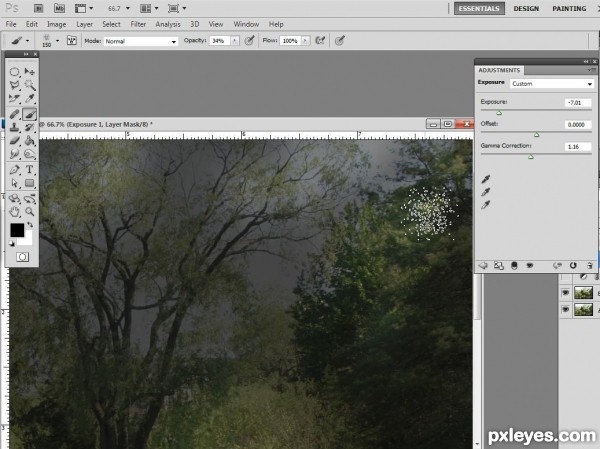Launch Adobe Bridge from the top bar
The image size is (600, 449).
(x=38, y=8)
